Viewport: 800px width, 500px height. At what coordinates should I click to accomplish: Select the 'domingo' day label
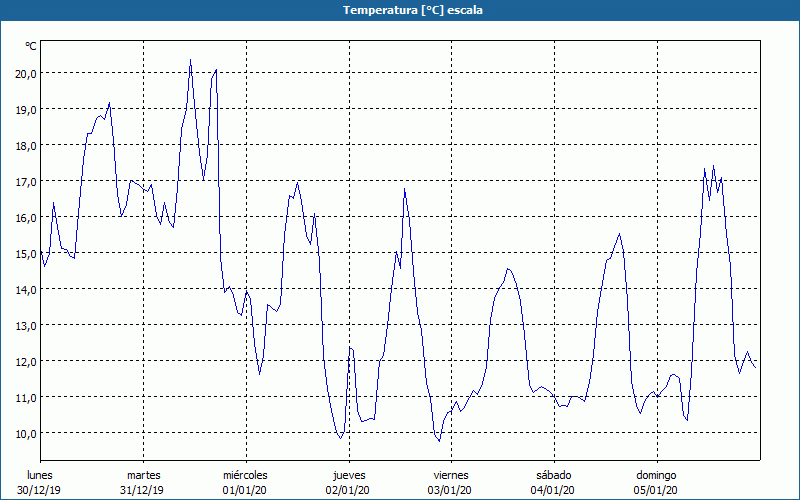tap(656, 476)
